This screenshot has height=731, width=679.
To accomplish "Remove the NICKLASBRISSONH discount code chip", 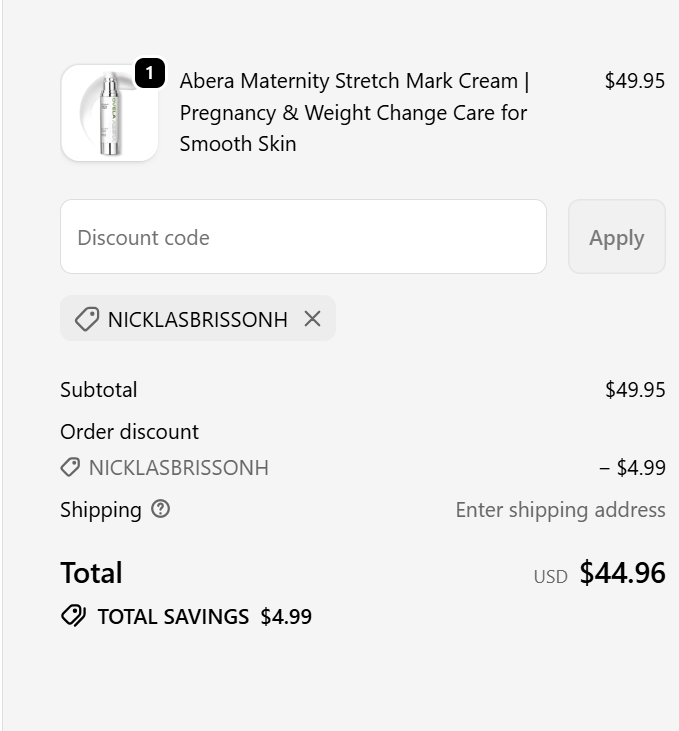I will click(312, 319).
